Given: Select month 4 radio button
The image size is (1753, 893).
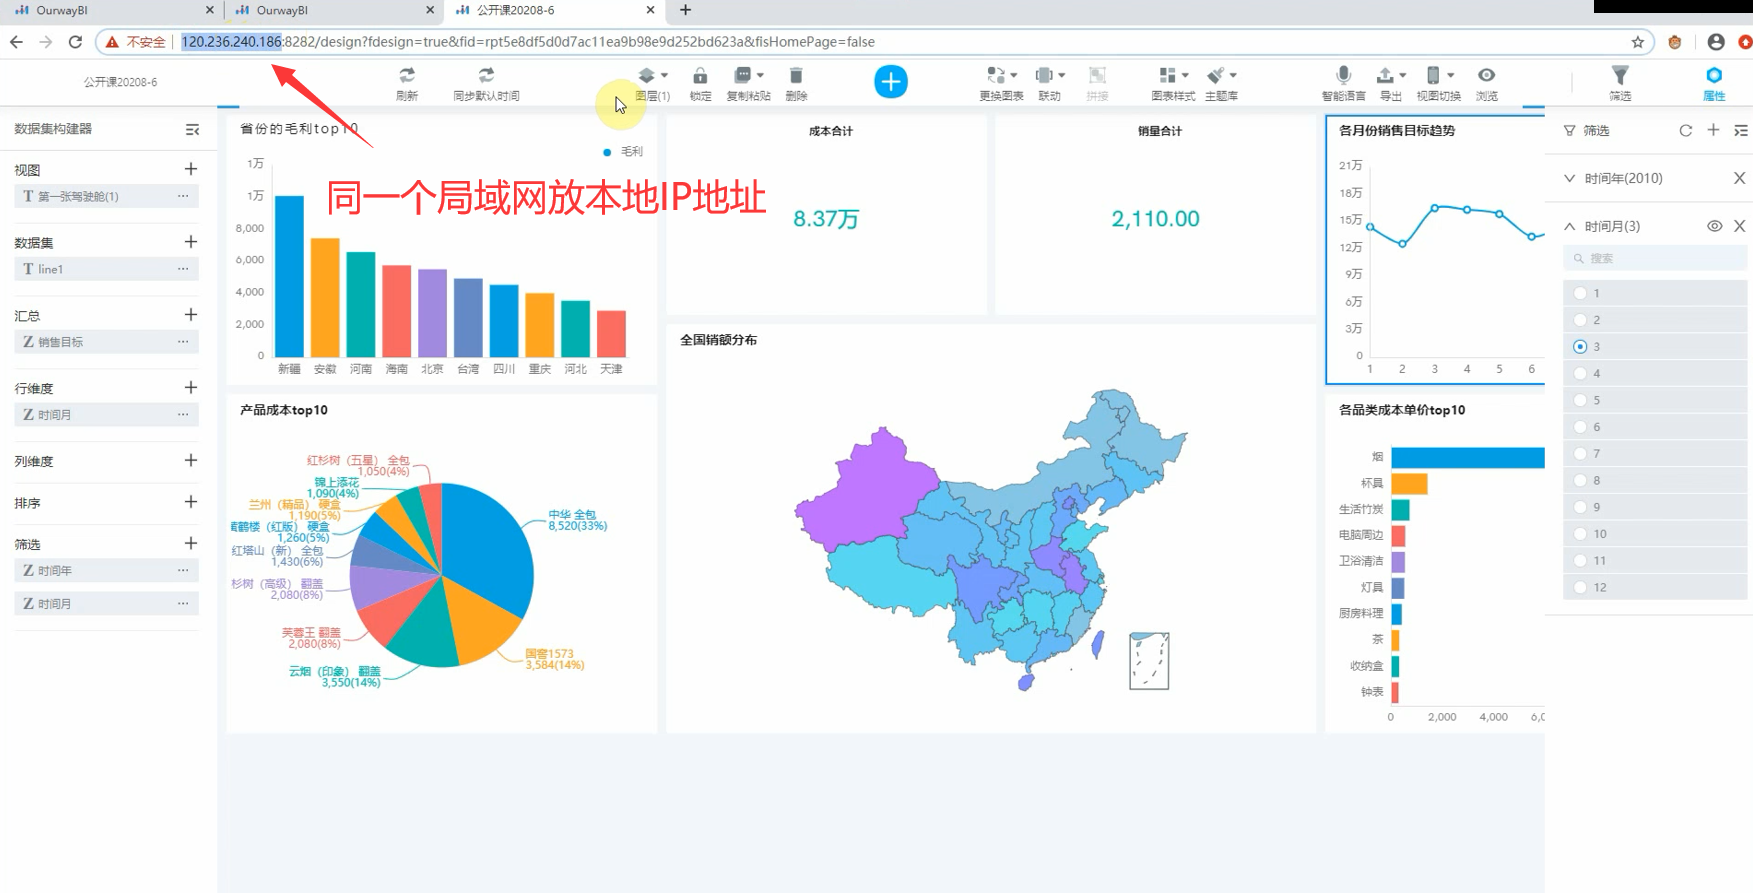Looking at the screenshot, I should 1580,373.
